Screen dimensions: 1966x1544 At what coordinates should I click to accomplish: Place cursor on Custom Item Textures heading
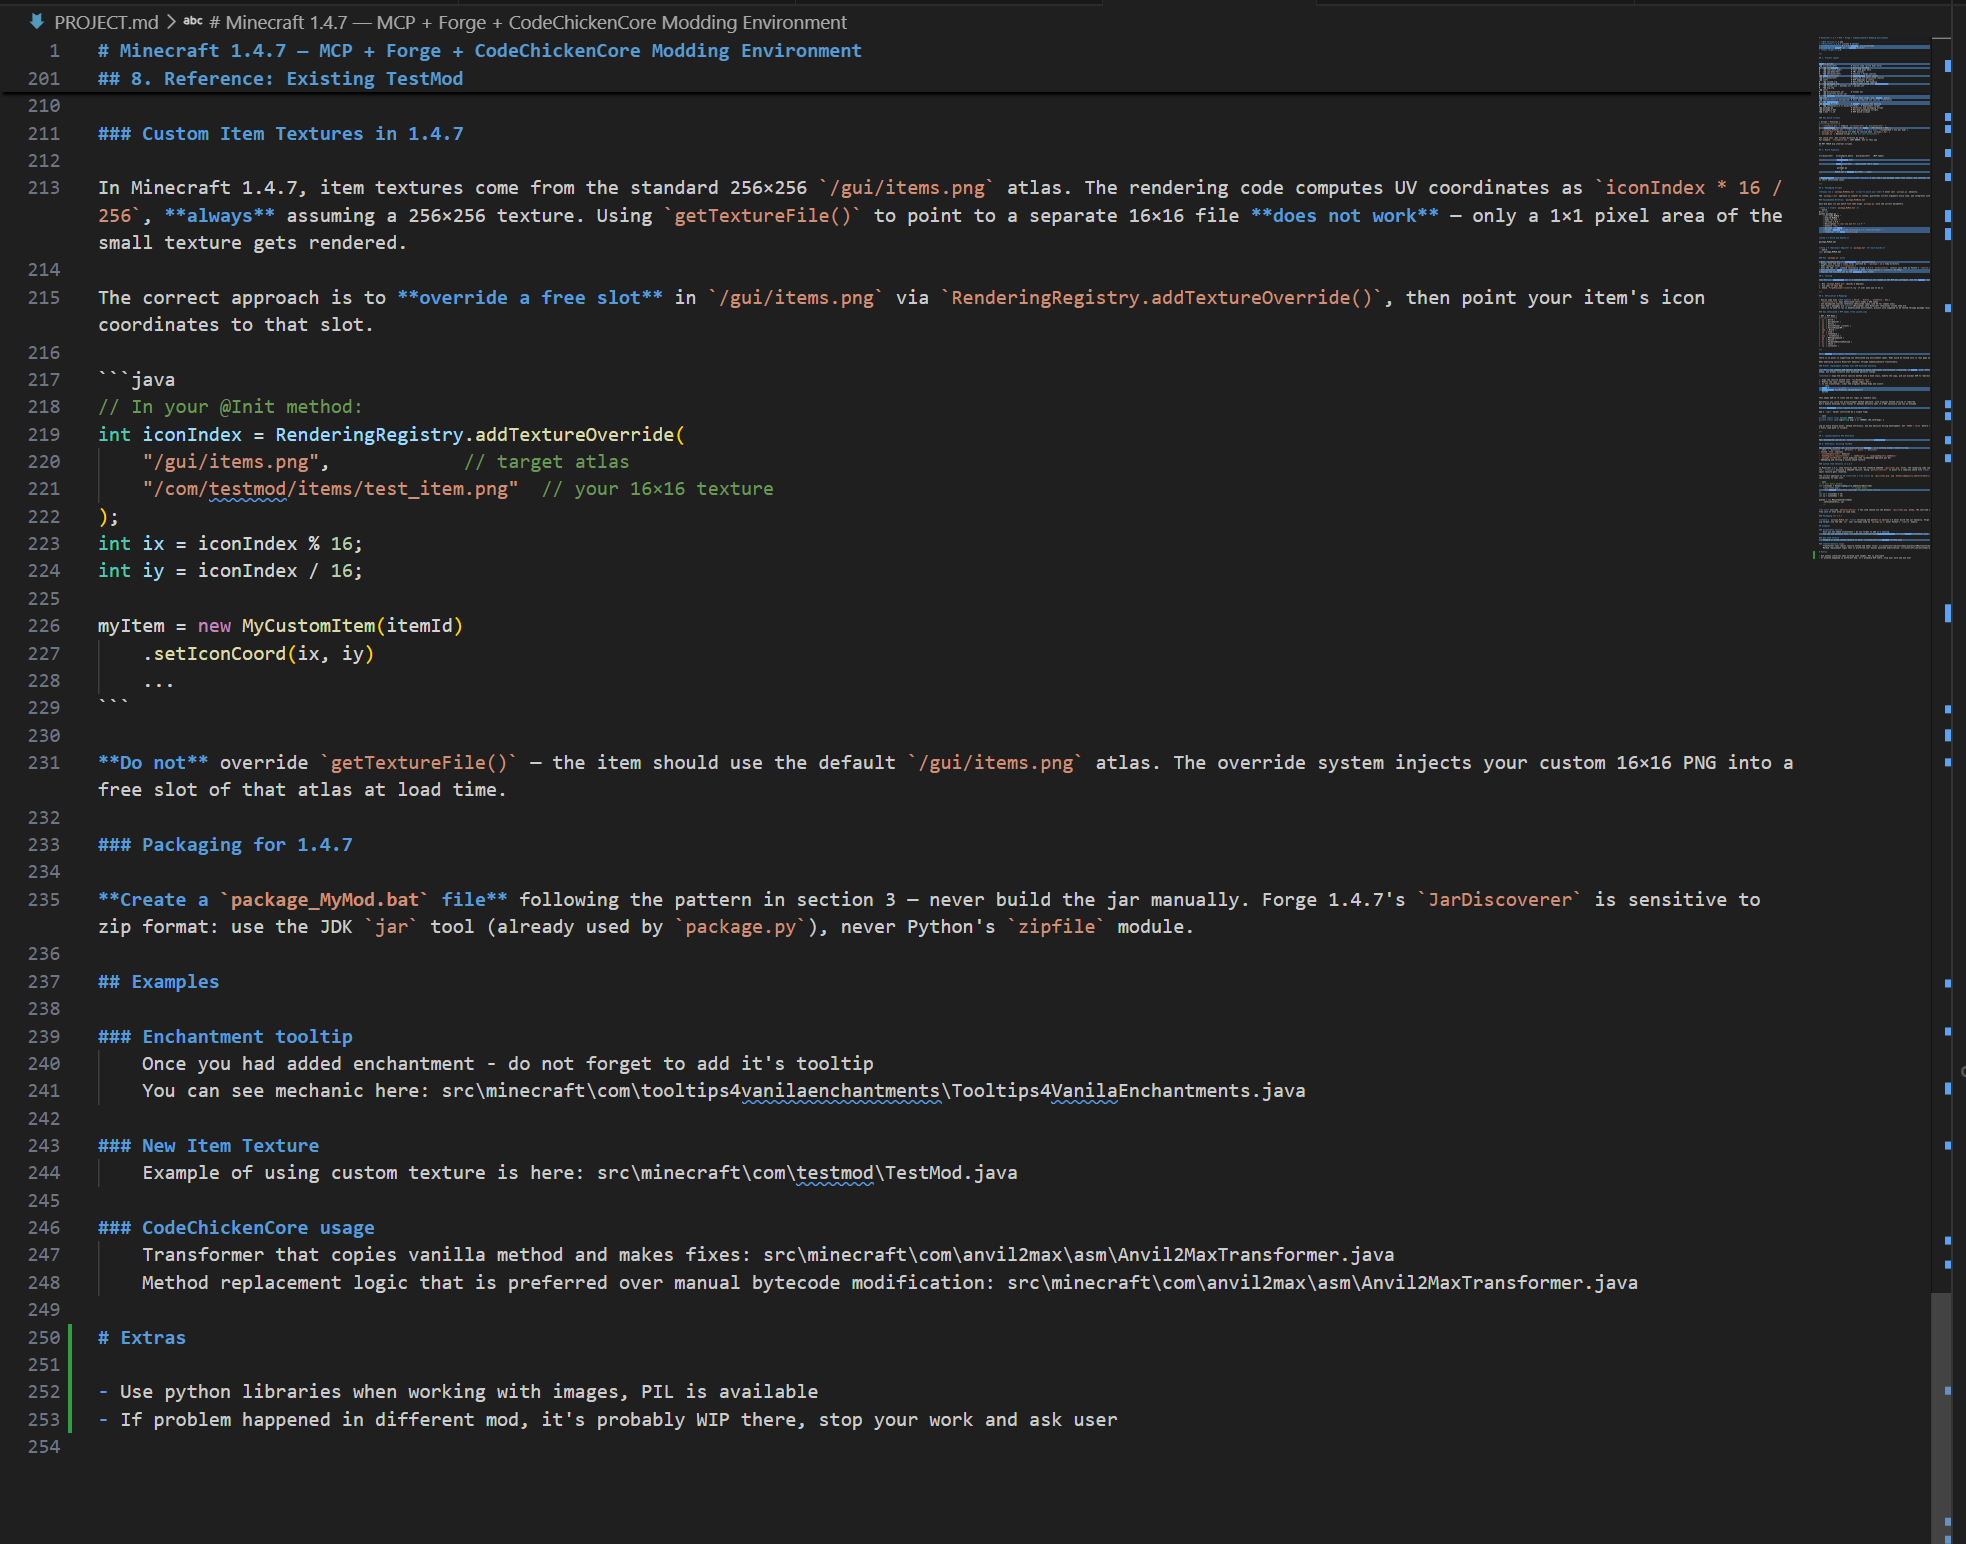280,134
